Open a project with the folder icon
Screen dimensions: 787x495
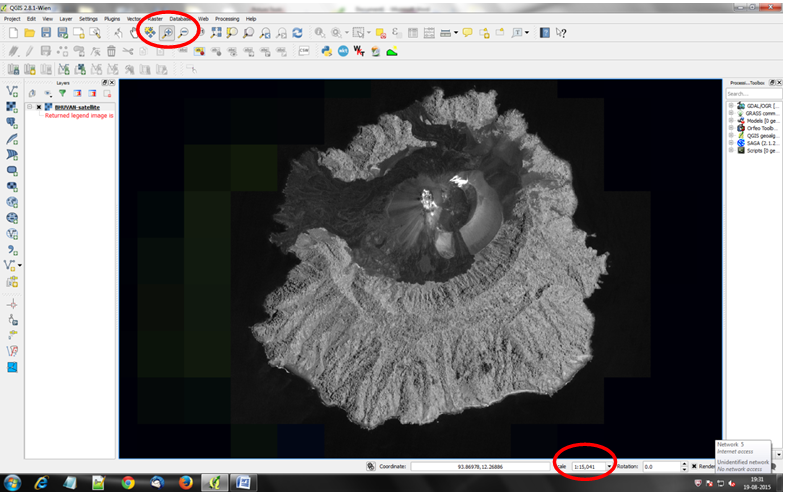[x=29, y=33]
